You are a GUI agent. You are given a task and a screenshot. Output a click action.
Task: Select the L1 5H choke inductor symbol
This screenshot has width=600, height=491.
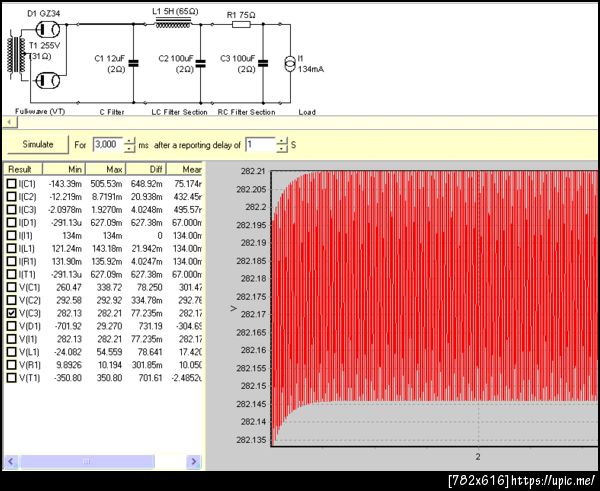(173, 23)
